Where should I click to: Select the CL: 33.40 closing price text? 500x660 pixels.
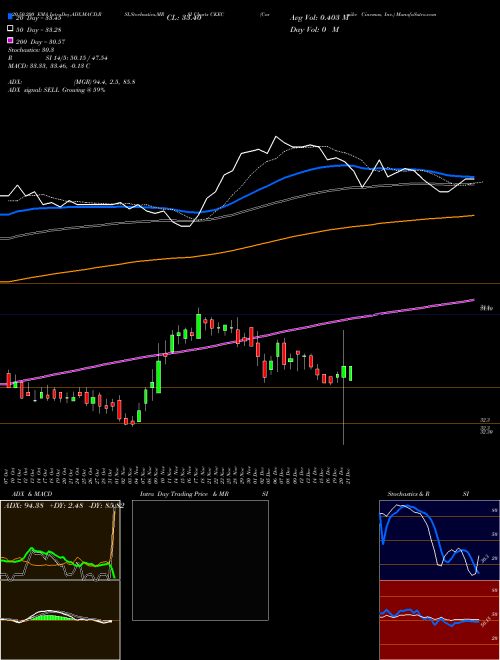184,18
